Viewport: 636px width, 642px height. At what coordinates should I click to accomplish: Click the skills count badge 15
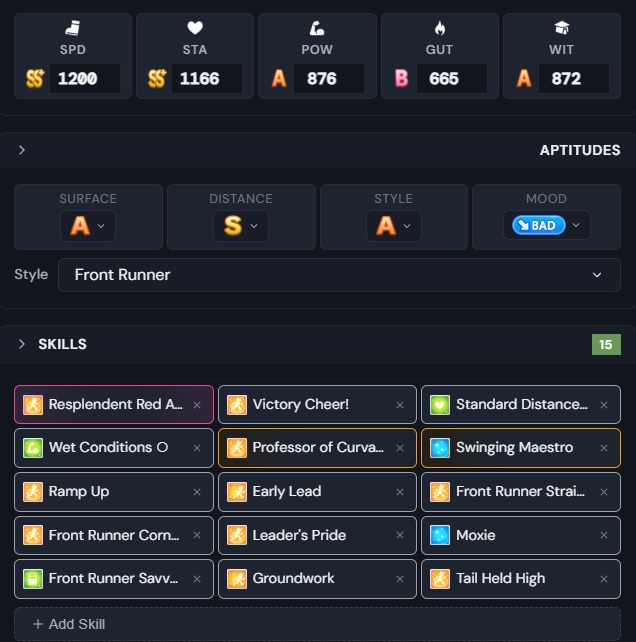click(606, 344)
